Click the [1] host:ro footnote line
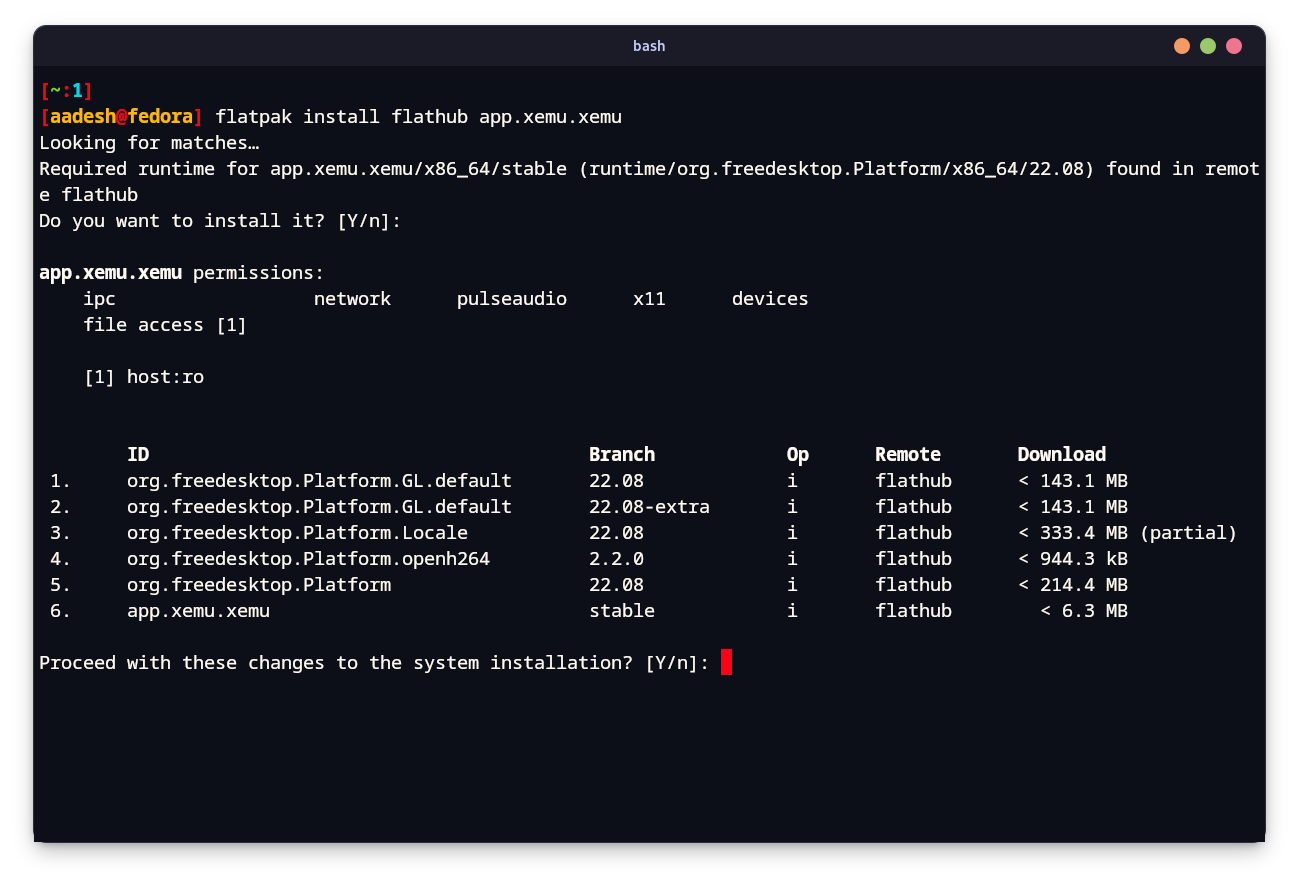 (x=144, y=377)
